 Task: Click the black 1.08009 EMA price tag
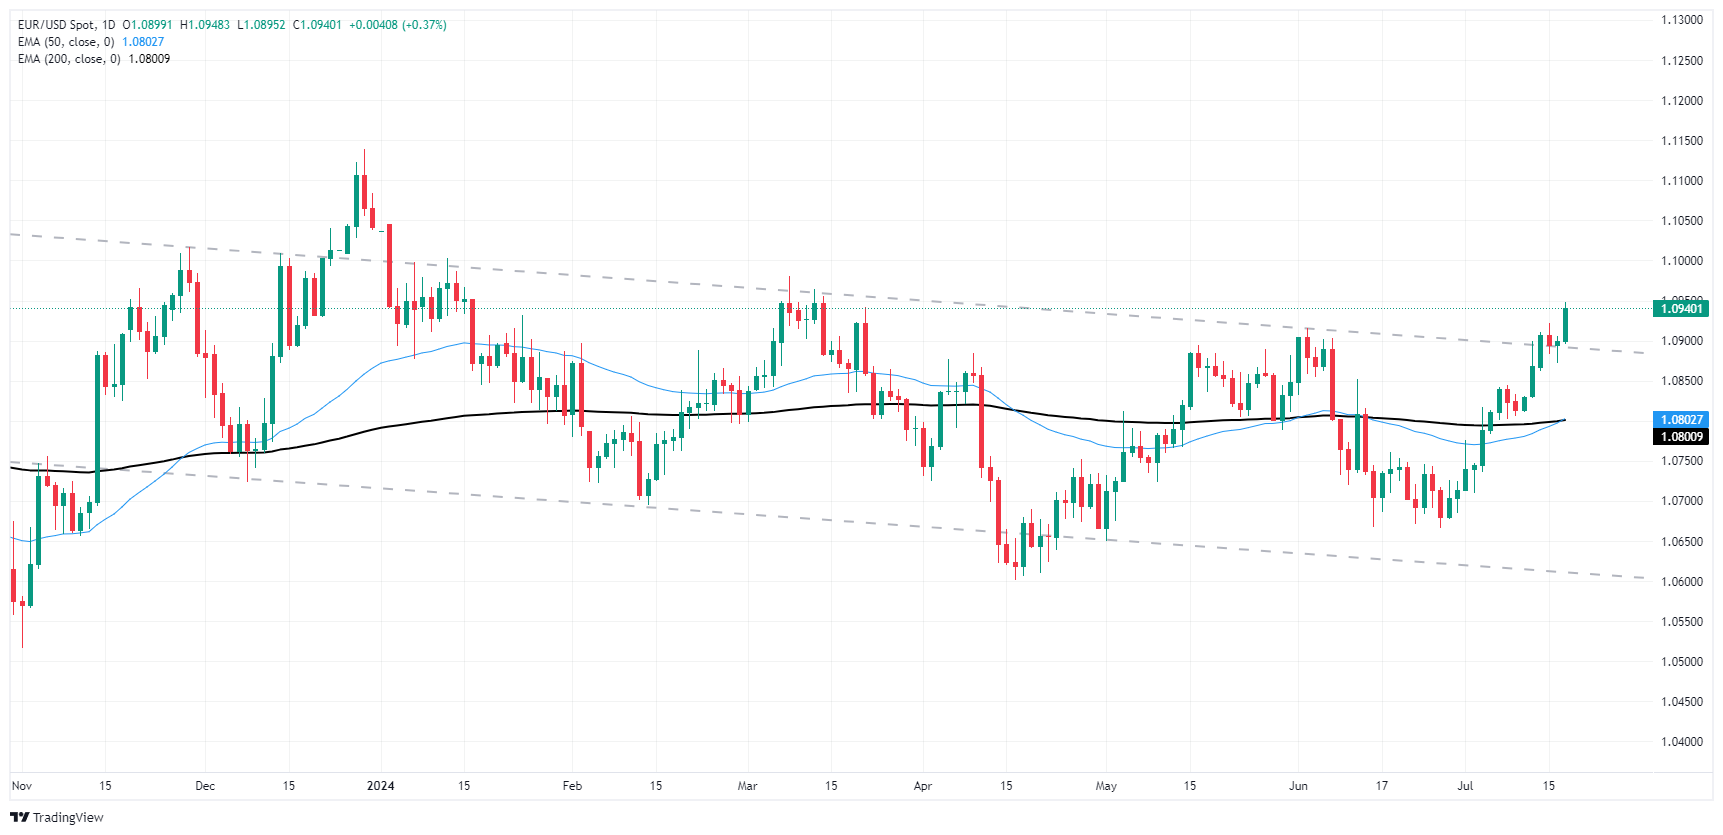pyautogui.click(x=1681, y=437)
